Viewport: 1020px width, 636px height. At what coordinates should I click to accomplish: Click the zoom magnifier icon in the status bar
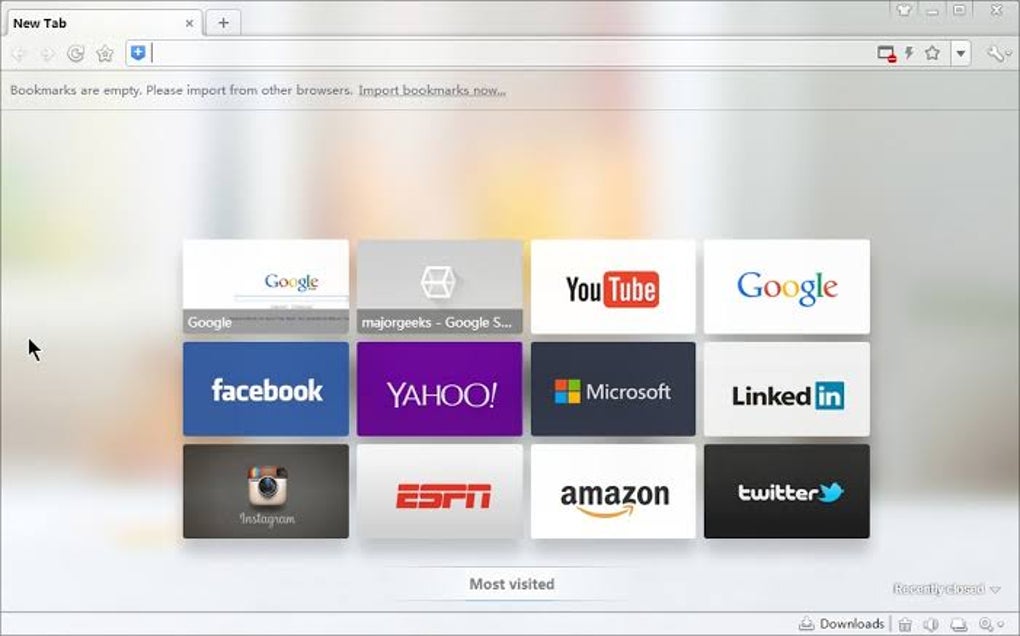point(986,625)
